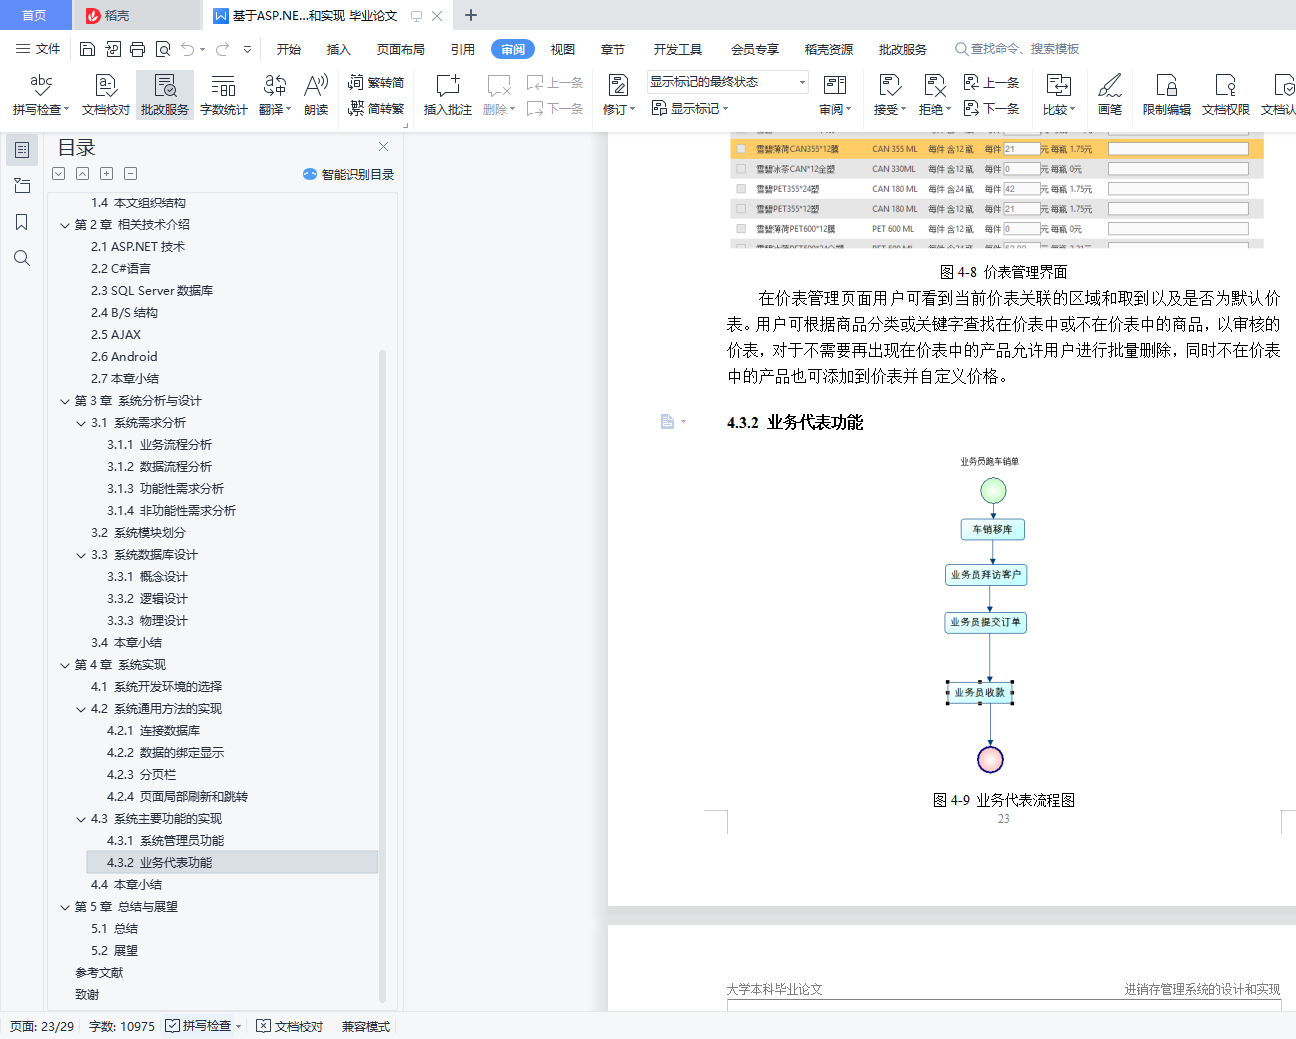Start 朗读 read aloud
1296x1039 pixels.
316,95
